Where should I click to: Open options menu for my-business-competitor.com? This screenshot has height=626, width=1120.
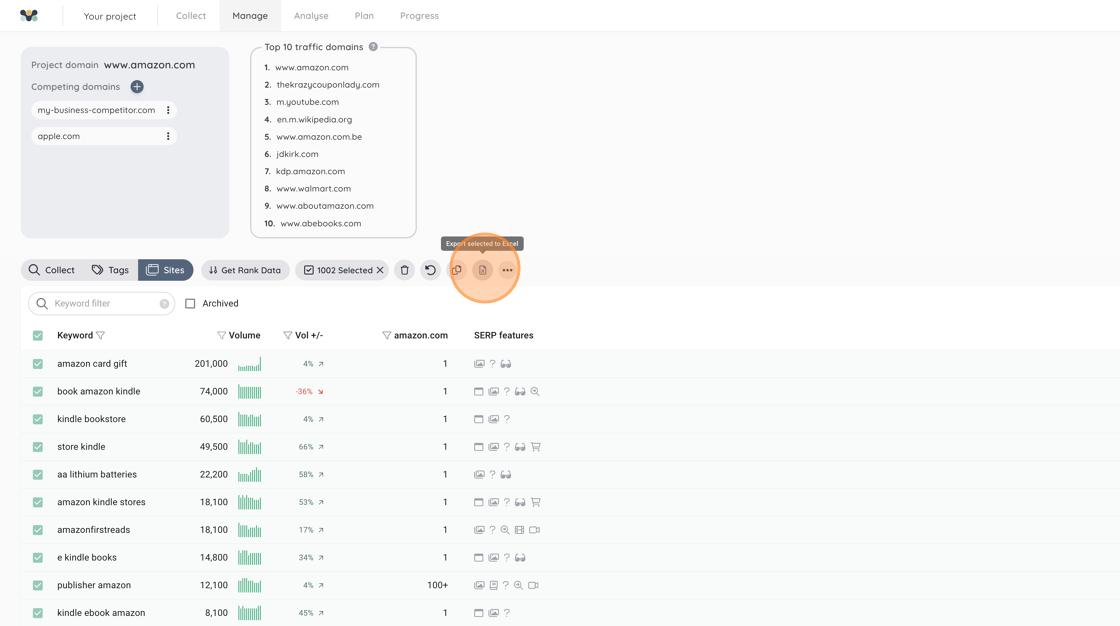[x=168, y=110]
